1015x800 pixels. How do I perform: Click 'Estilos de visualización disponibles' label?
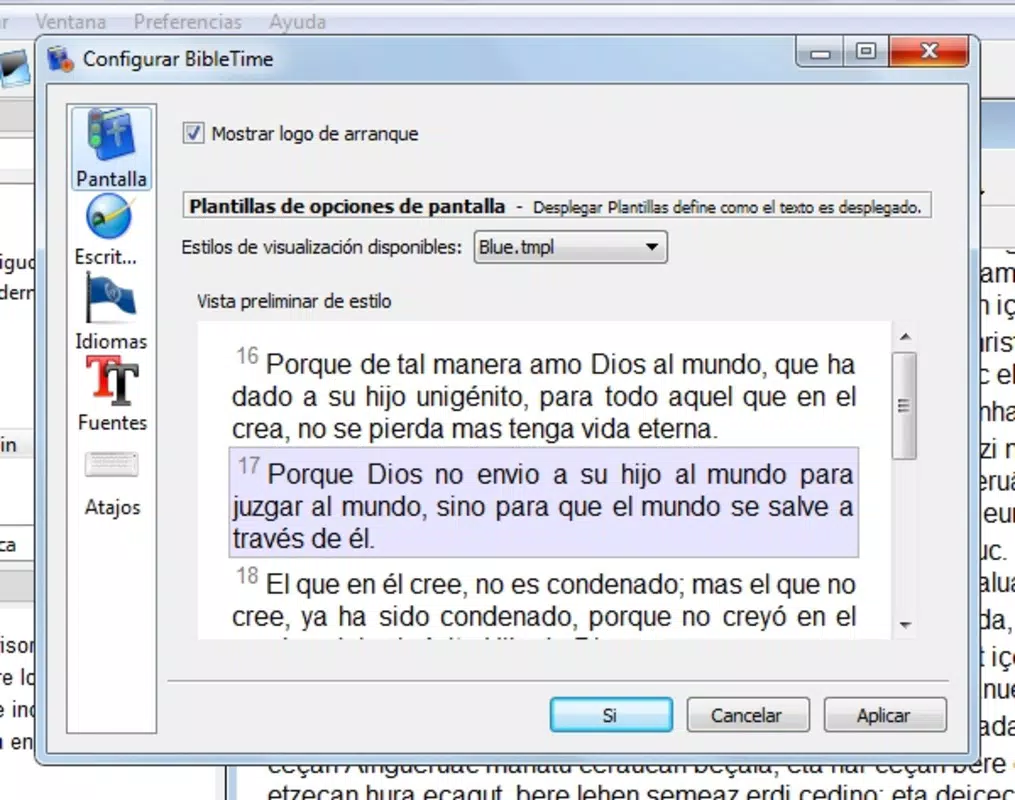click(x=322, y=247)
